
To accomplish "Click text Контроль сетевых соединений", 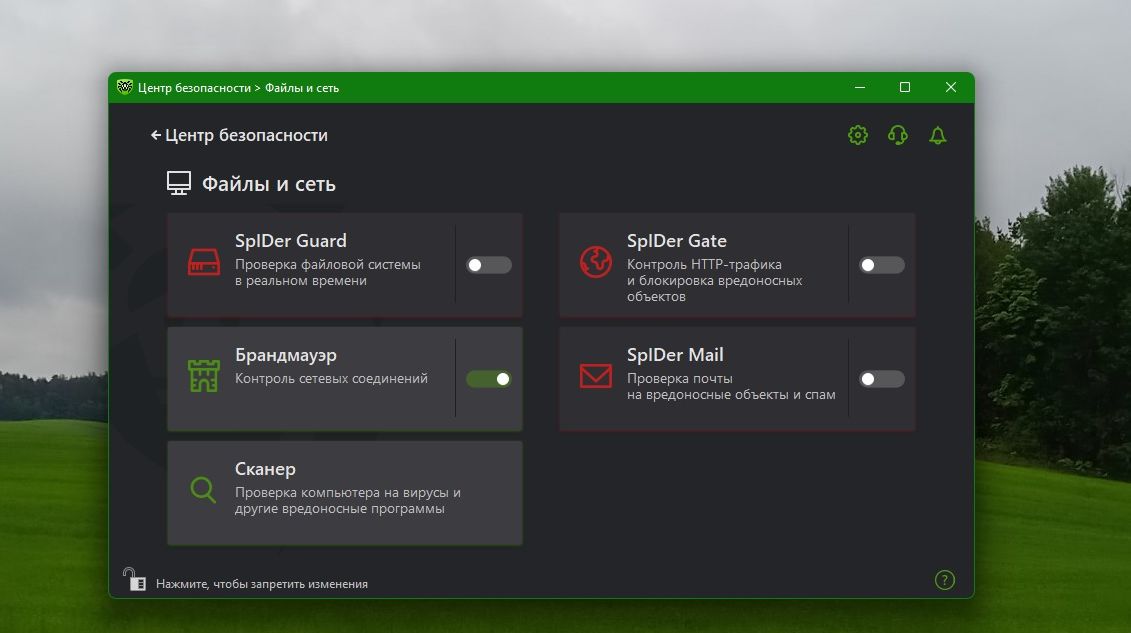I will 331,379.
